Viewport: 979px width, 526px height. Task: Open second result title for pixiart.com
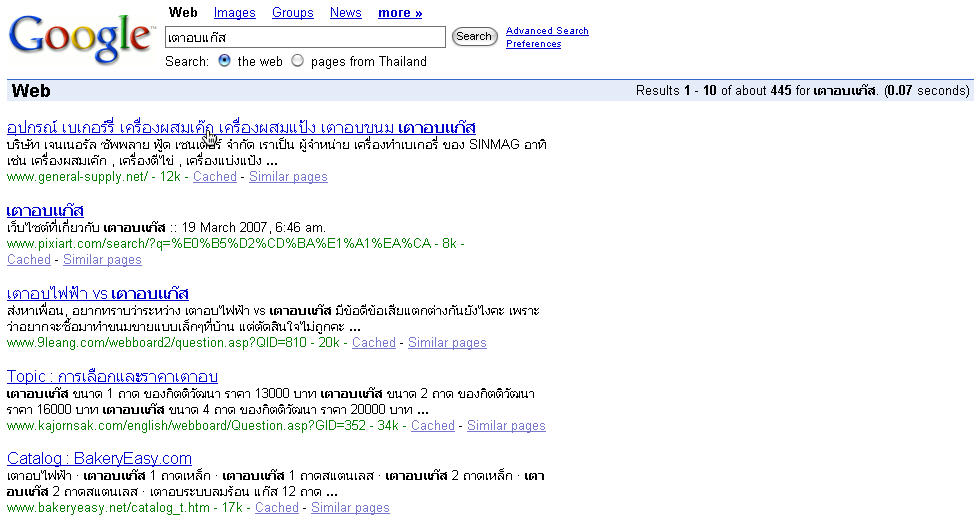[x=45, y=211]
